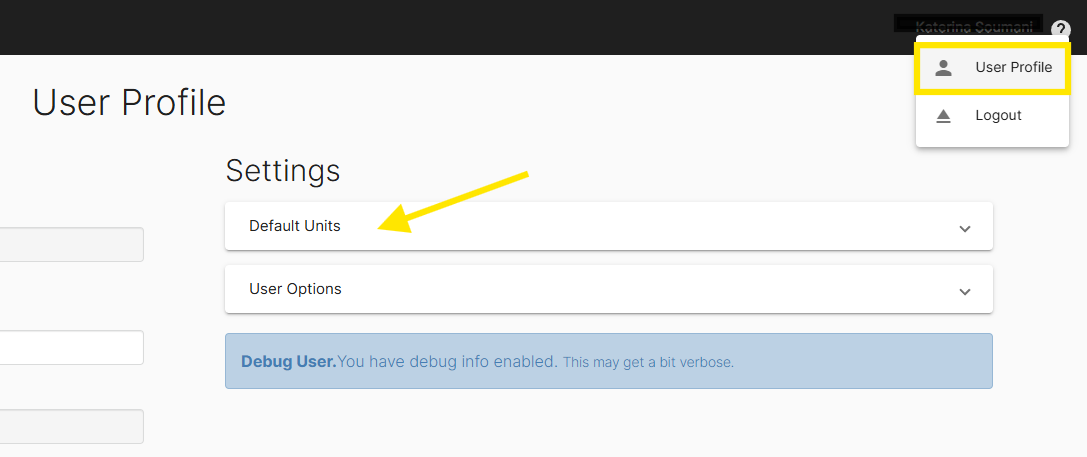Viewport: 1087px width, 457px height.
Task: Click the help question mark icon
Action: (x=1061, y=29)
